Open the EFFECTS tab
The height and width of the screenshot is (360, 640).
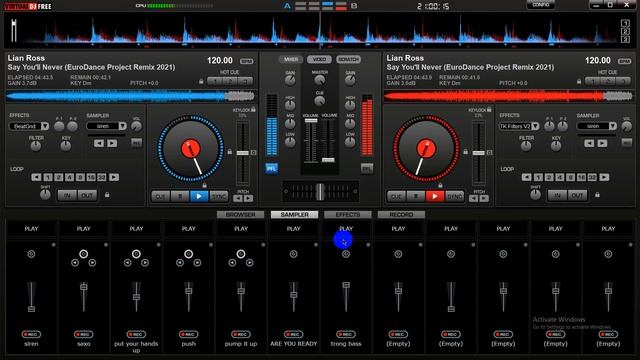tap(348, 214)
